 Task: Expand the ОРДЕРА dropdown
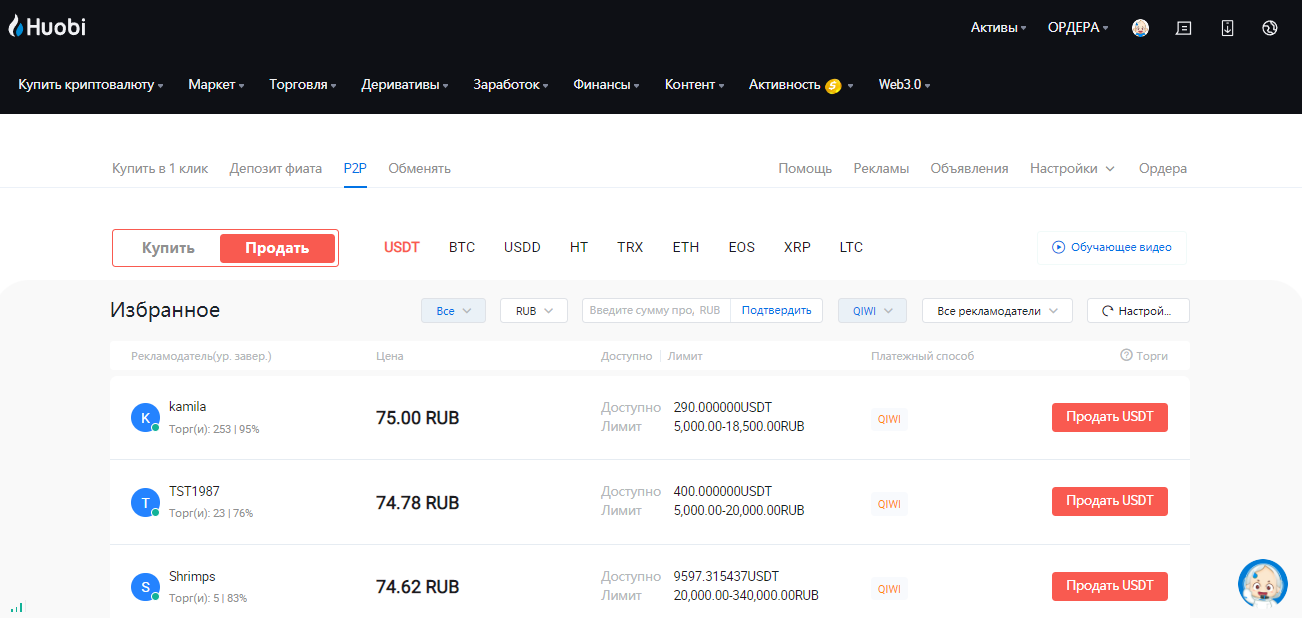coord(1078,28)
